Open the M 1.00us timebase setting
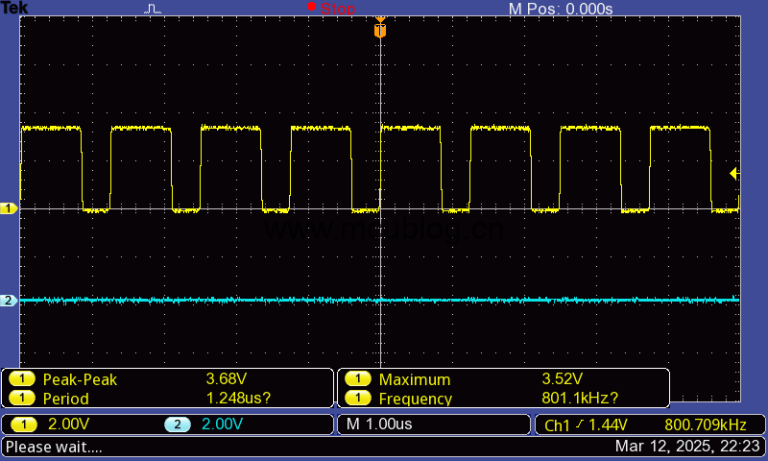 point(378,424)
